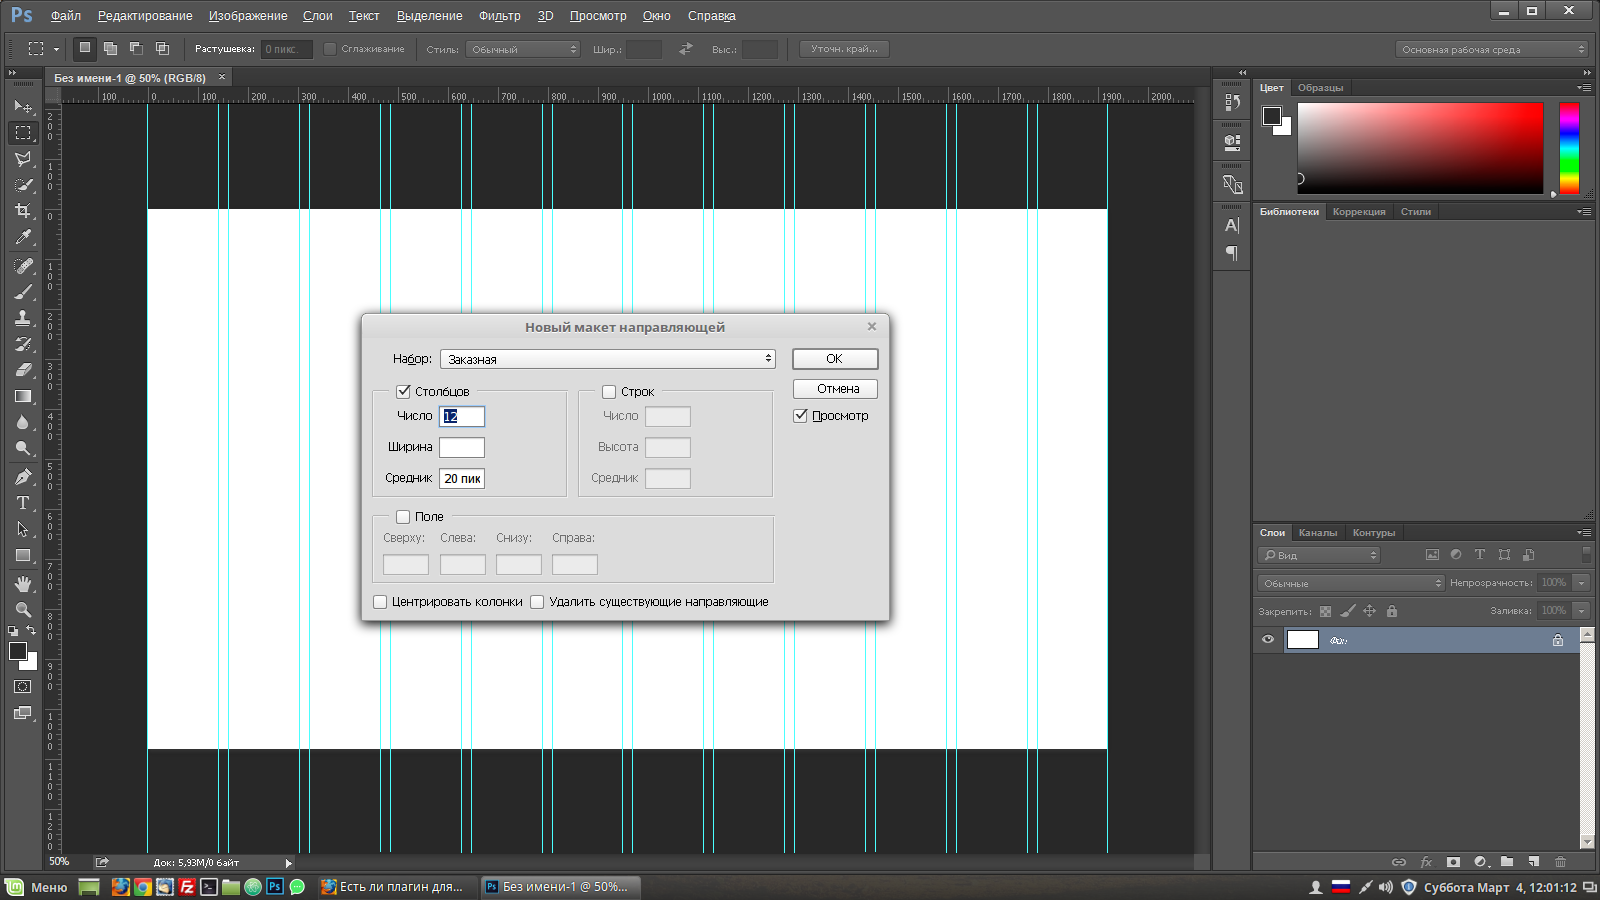Open the Стиль dropdown in options bar
1600x900 pixels.
click(x=523, y=49)
